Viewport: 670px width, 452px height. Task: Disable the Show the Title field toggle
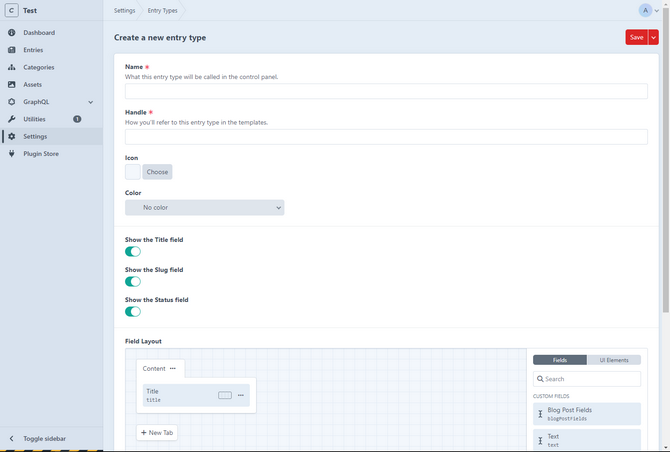pyautogui.click(x=133, y=252)
